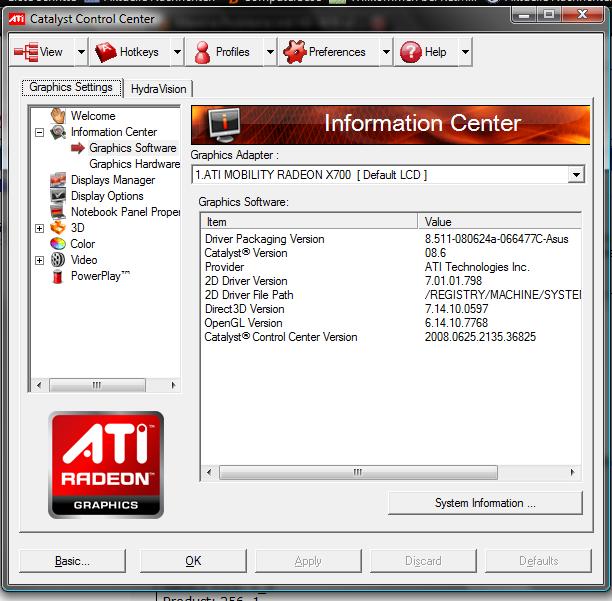Click the OK button
612x601 pixels.
coord(193,561)
